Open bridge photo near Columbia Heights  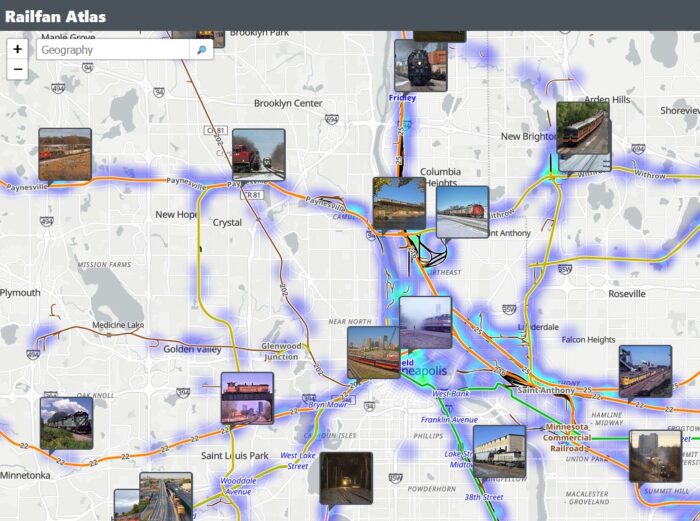(399, 204)
